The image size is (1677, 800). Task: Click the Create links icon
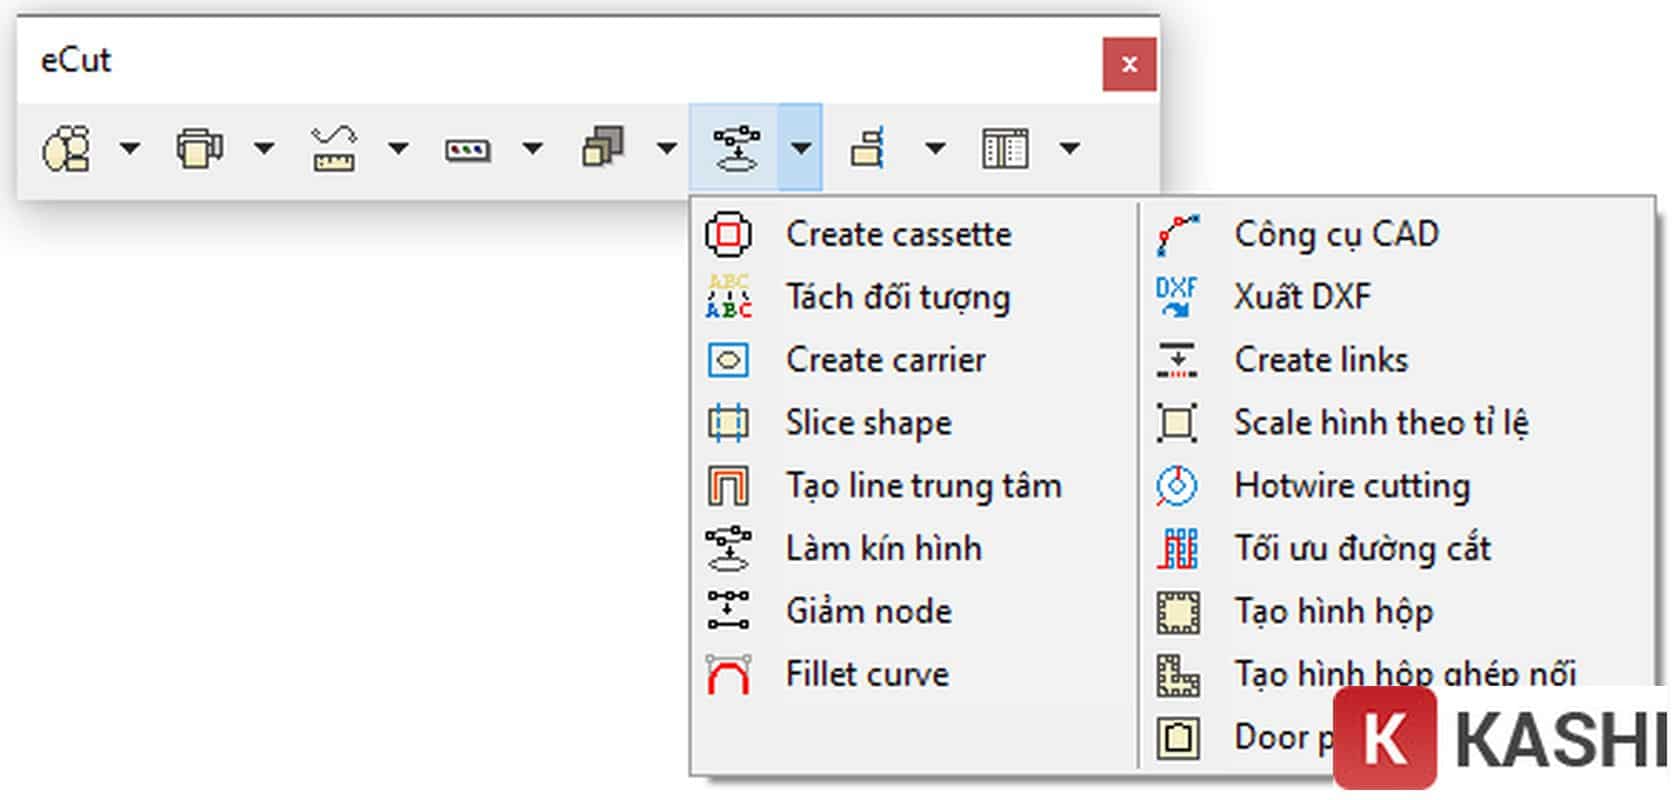tap(1177, 360)
